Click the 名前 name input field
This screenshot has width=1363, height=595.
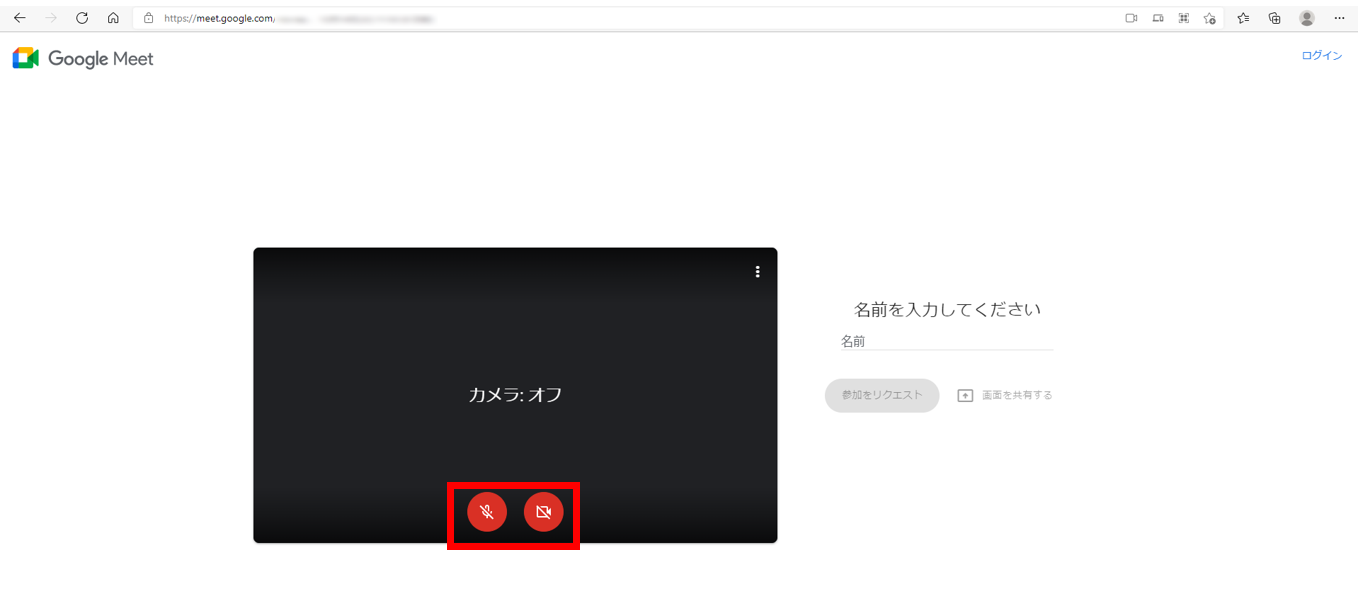point(946,341)
